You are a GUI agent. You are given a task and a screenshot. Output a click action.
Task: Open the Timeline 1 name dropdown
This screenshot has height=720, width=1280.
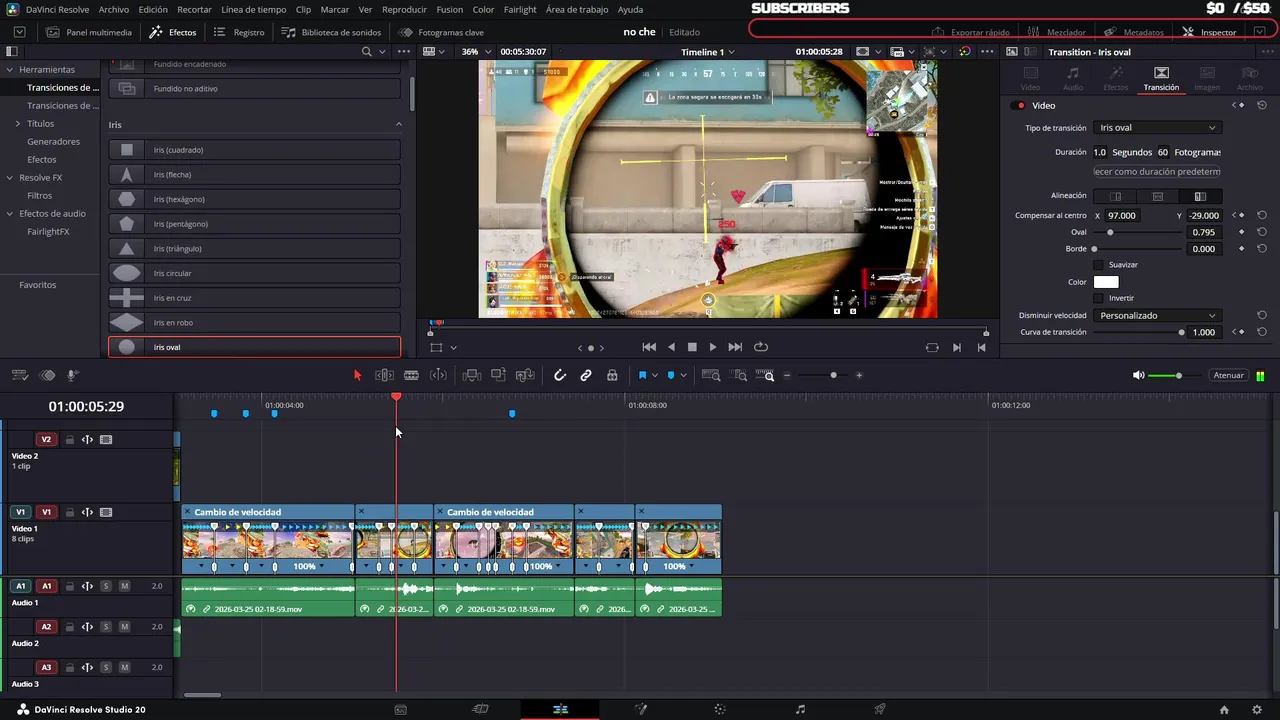708,51
